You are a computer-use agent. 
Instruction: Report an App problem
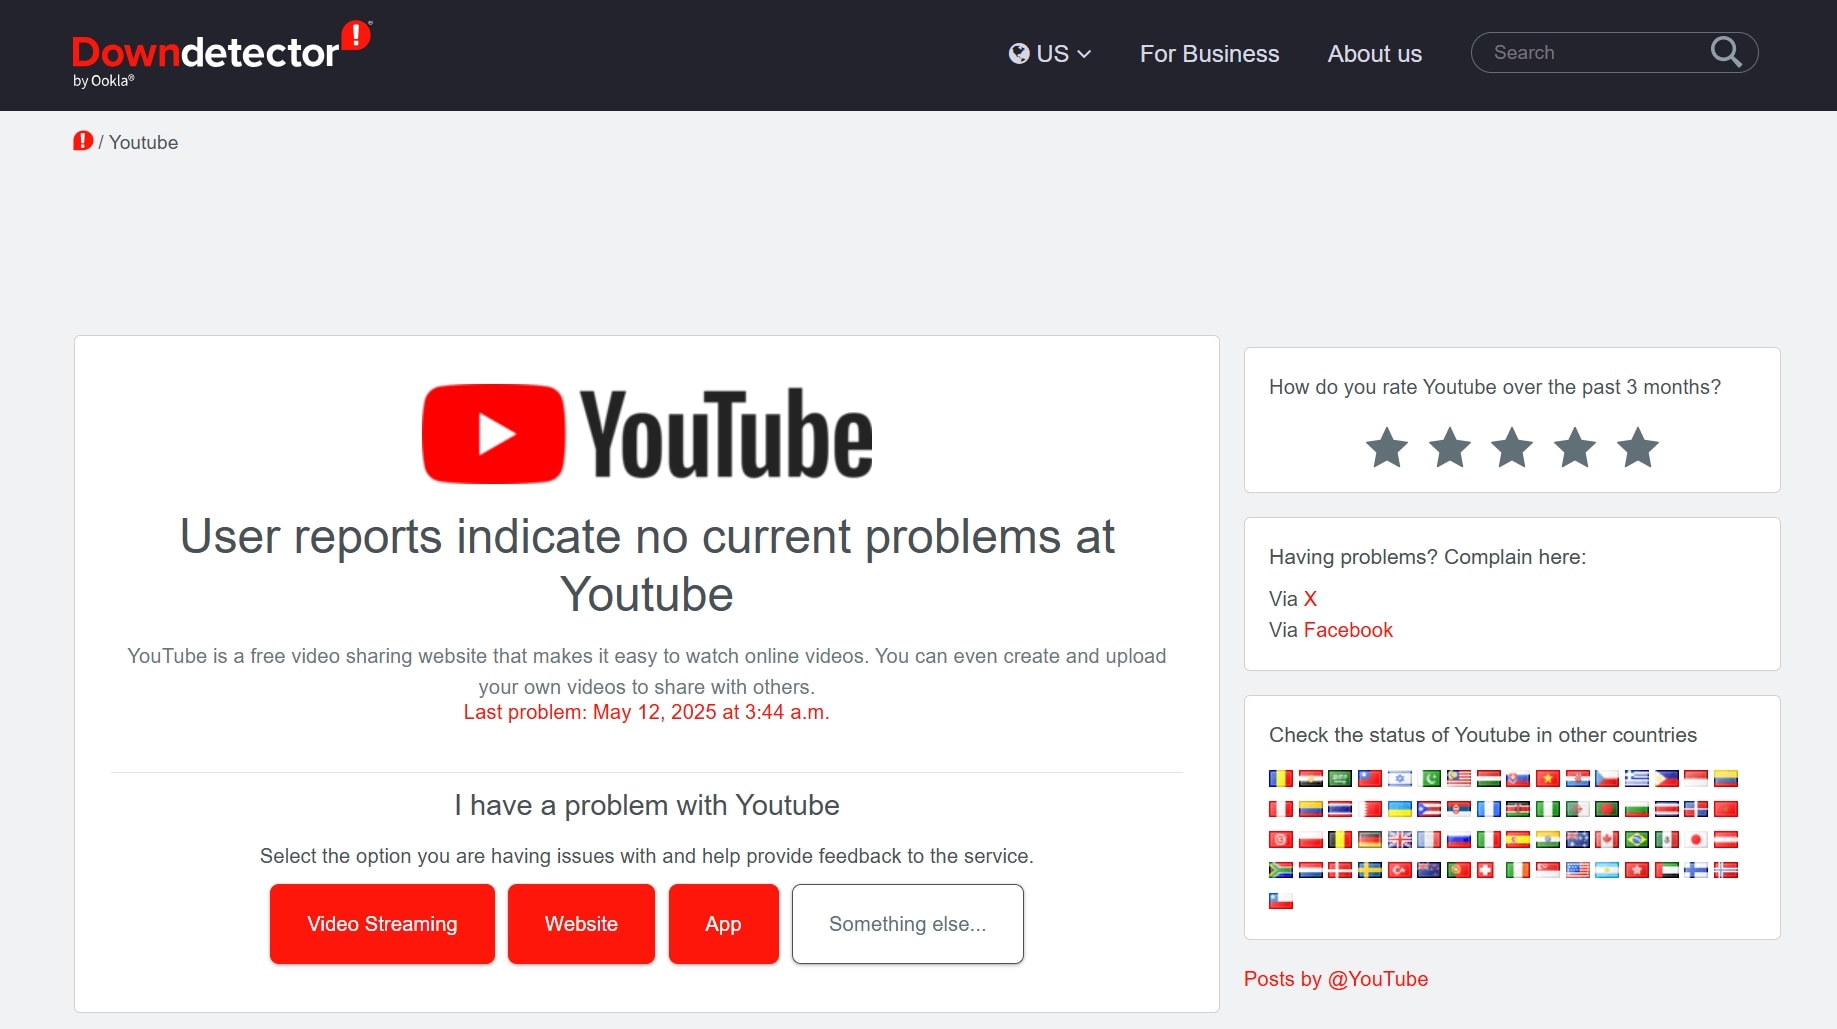723,924
